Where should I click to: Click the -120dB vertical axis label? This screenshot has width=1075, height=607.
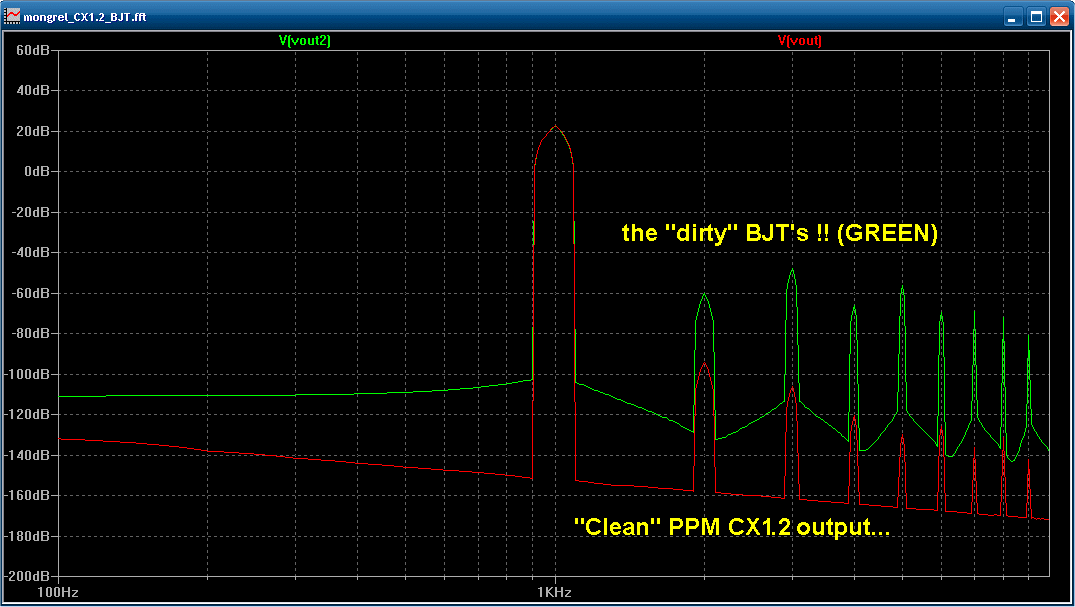coord(27,414)
